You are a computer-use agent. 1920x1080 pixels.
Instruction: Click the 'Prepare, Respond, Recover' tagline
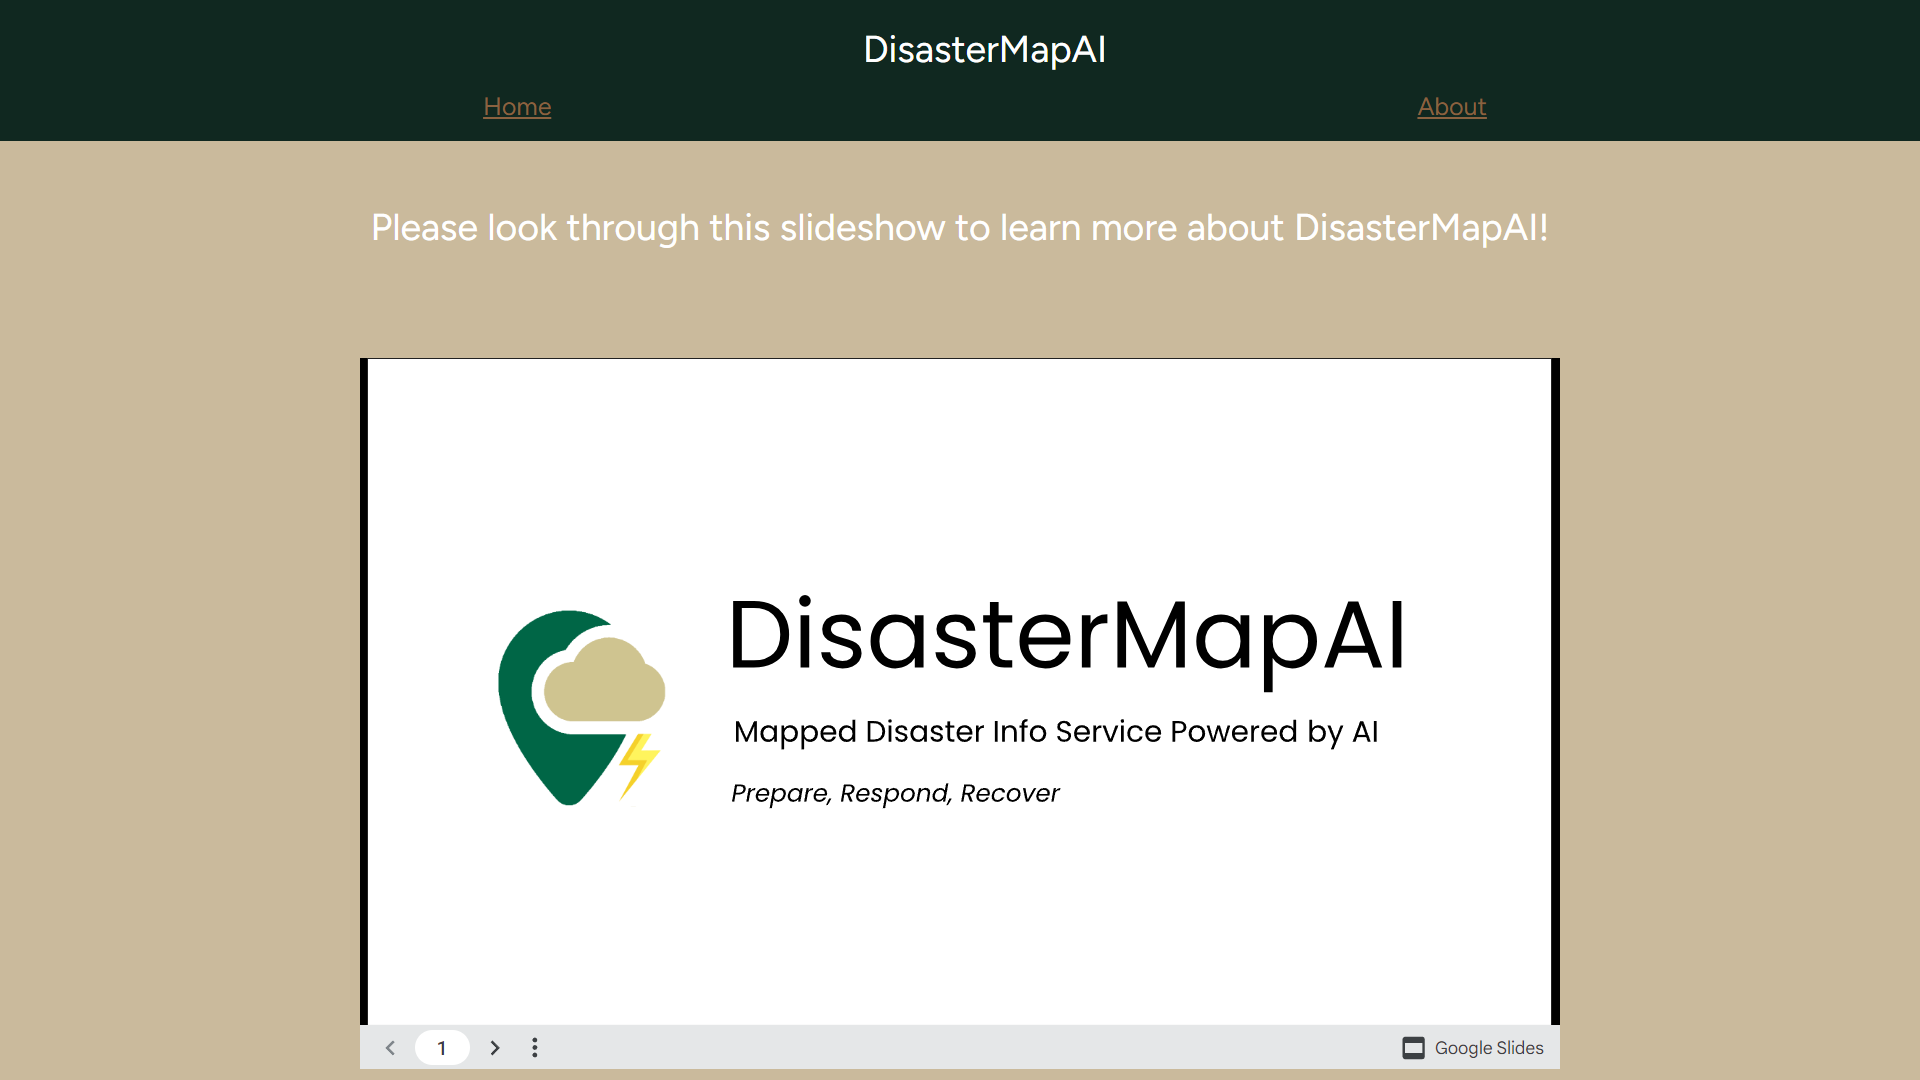[894, 794]
